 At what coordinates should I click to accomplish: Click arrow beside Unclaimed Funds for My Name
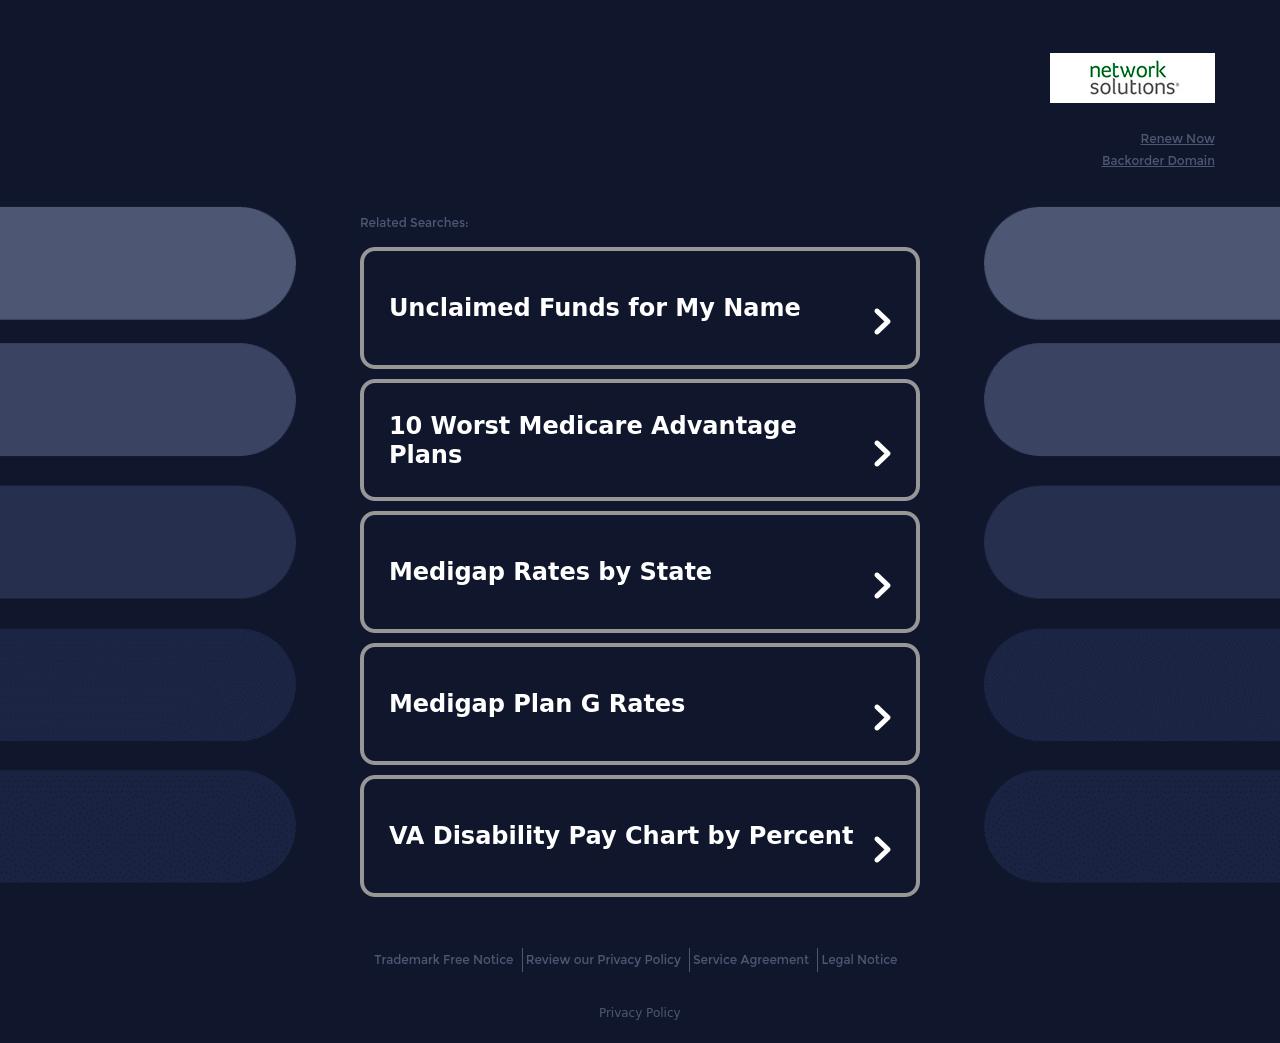pyautogui.click(x=882, y=322)
